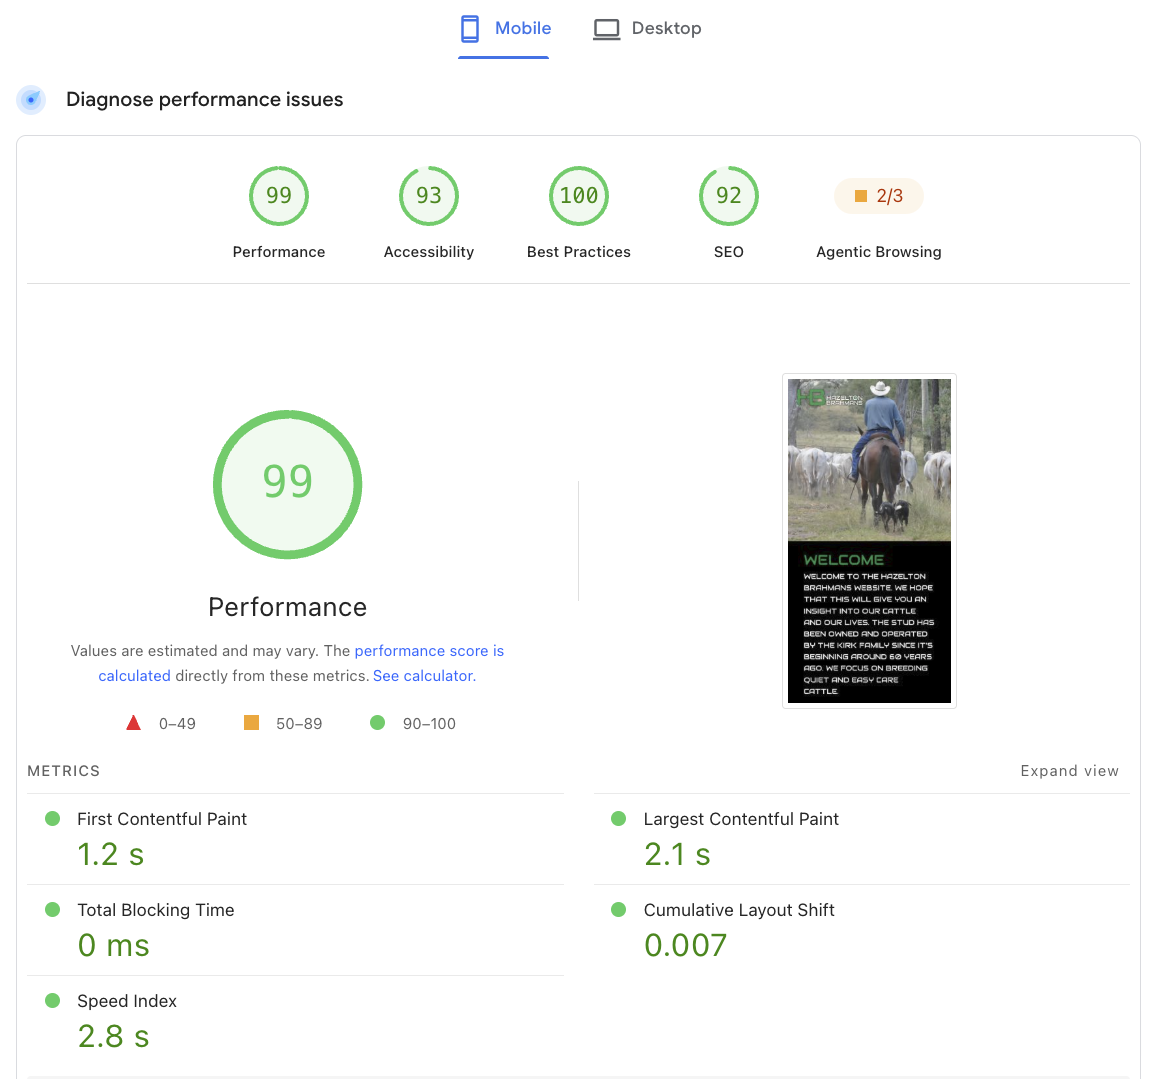Click the red triangle 0–49 legend icon
The image size is (1163, 1079).
(x=134, y=723)
